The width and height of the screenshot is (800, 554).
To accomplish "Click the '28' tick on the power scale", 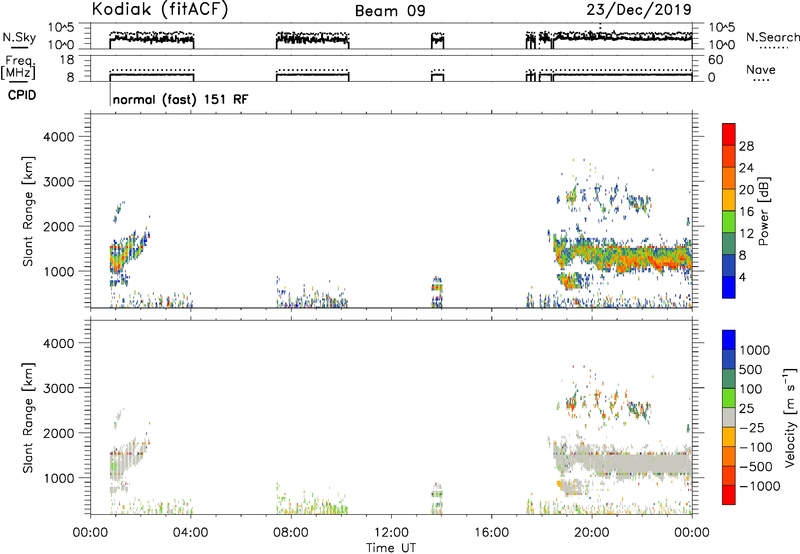I will click(746, 146).
